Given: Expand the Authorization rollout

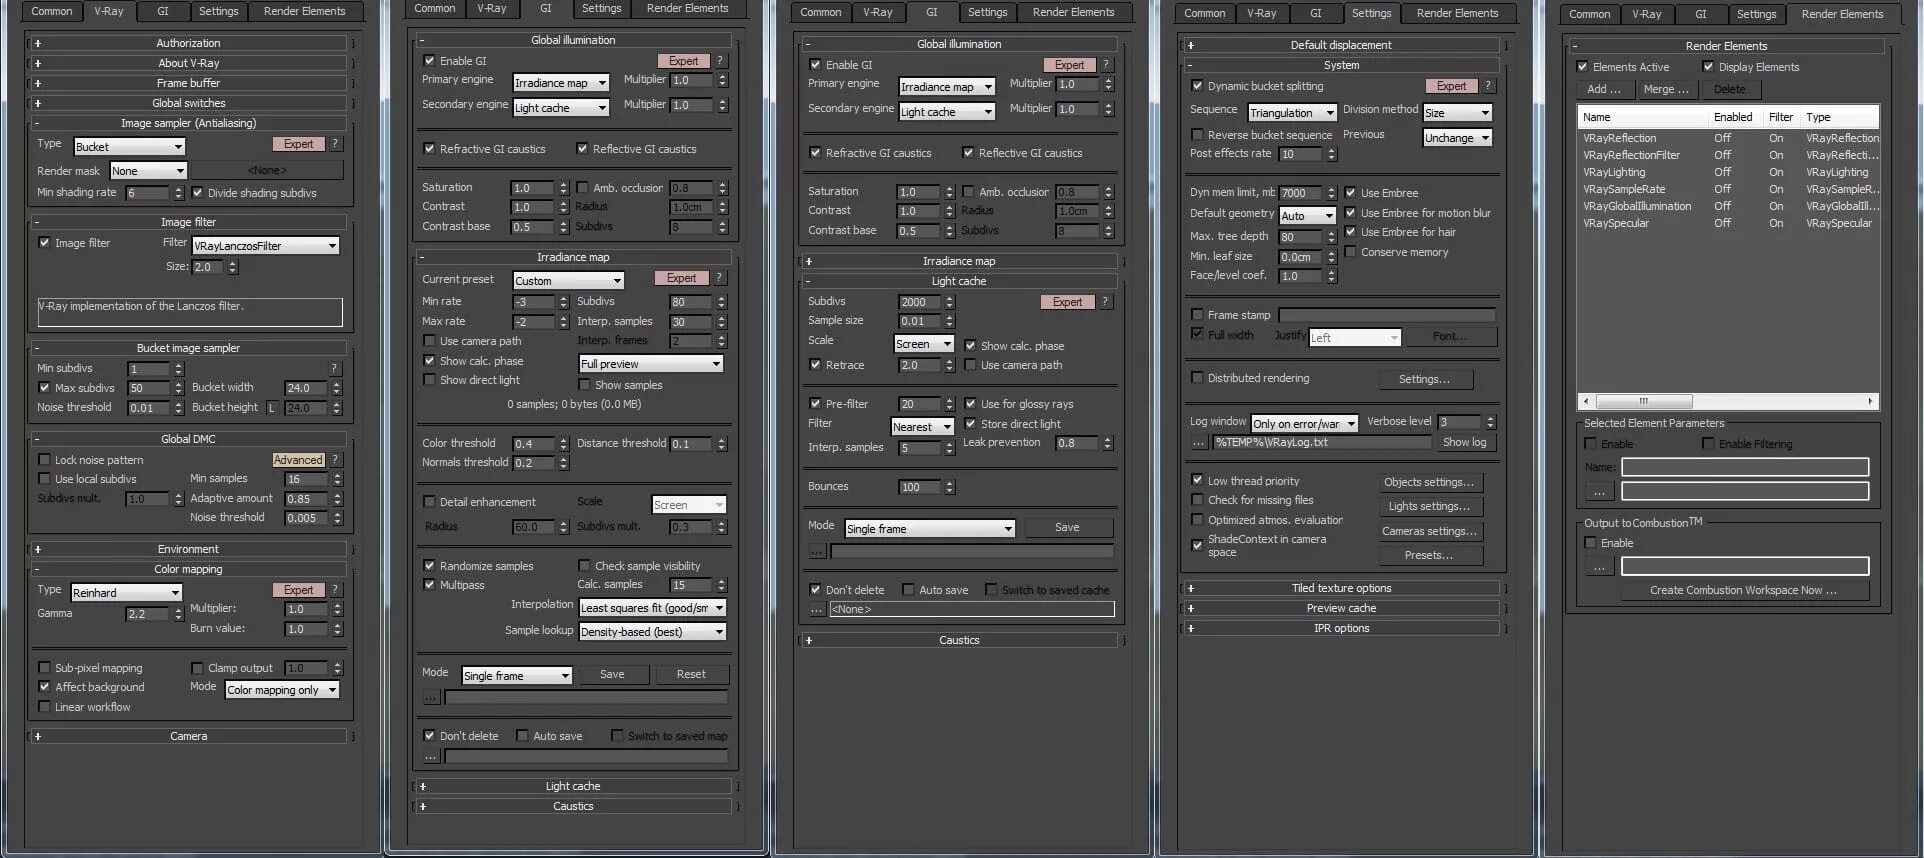Looking at the screenshot, I should point(188,43).
